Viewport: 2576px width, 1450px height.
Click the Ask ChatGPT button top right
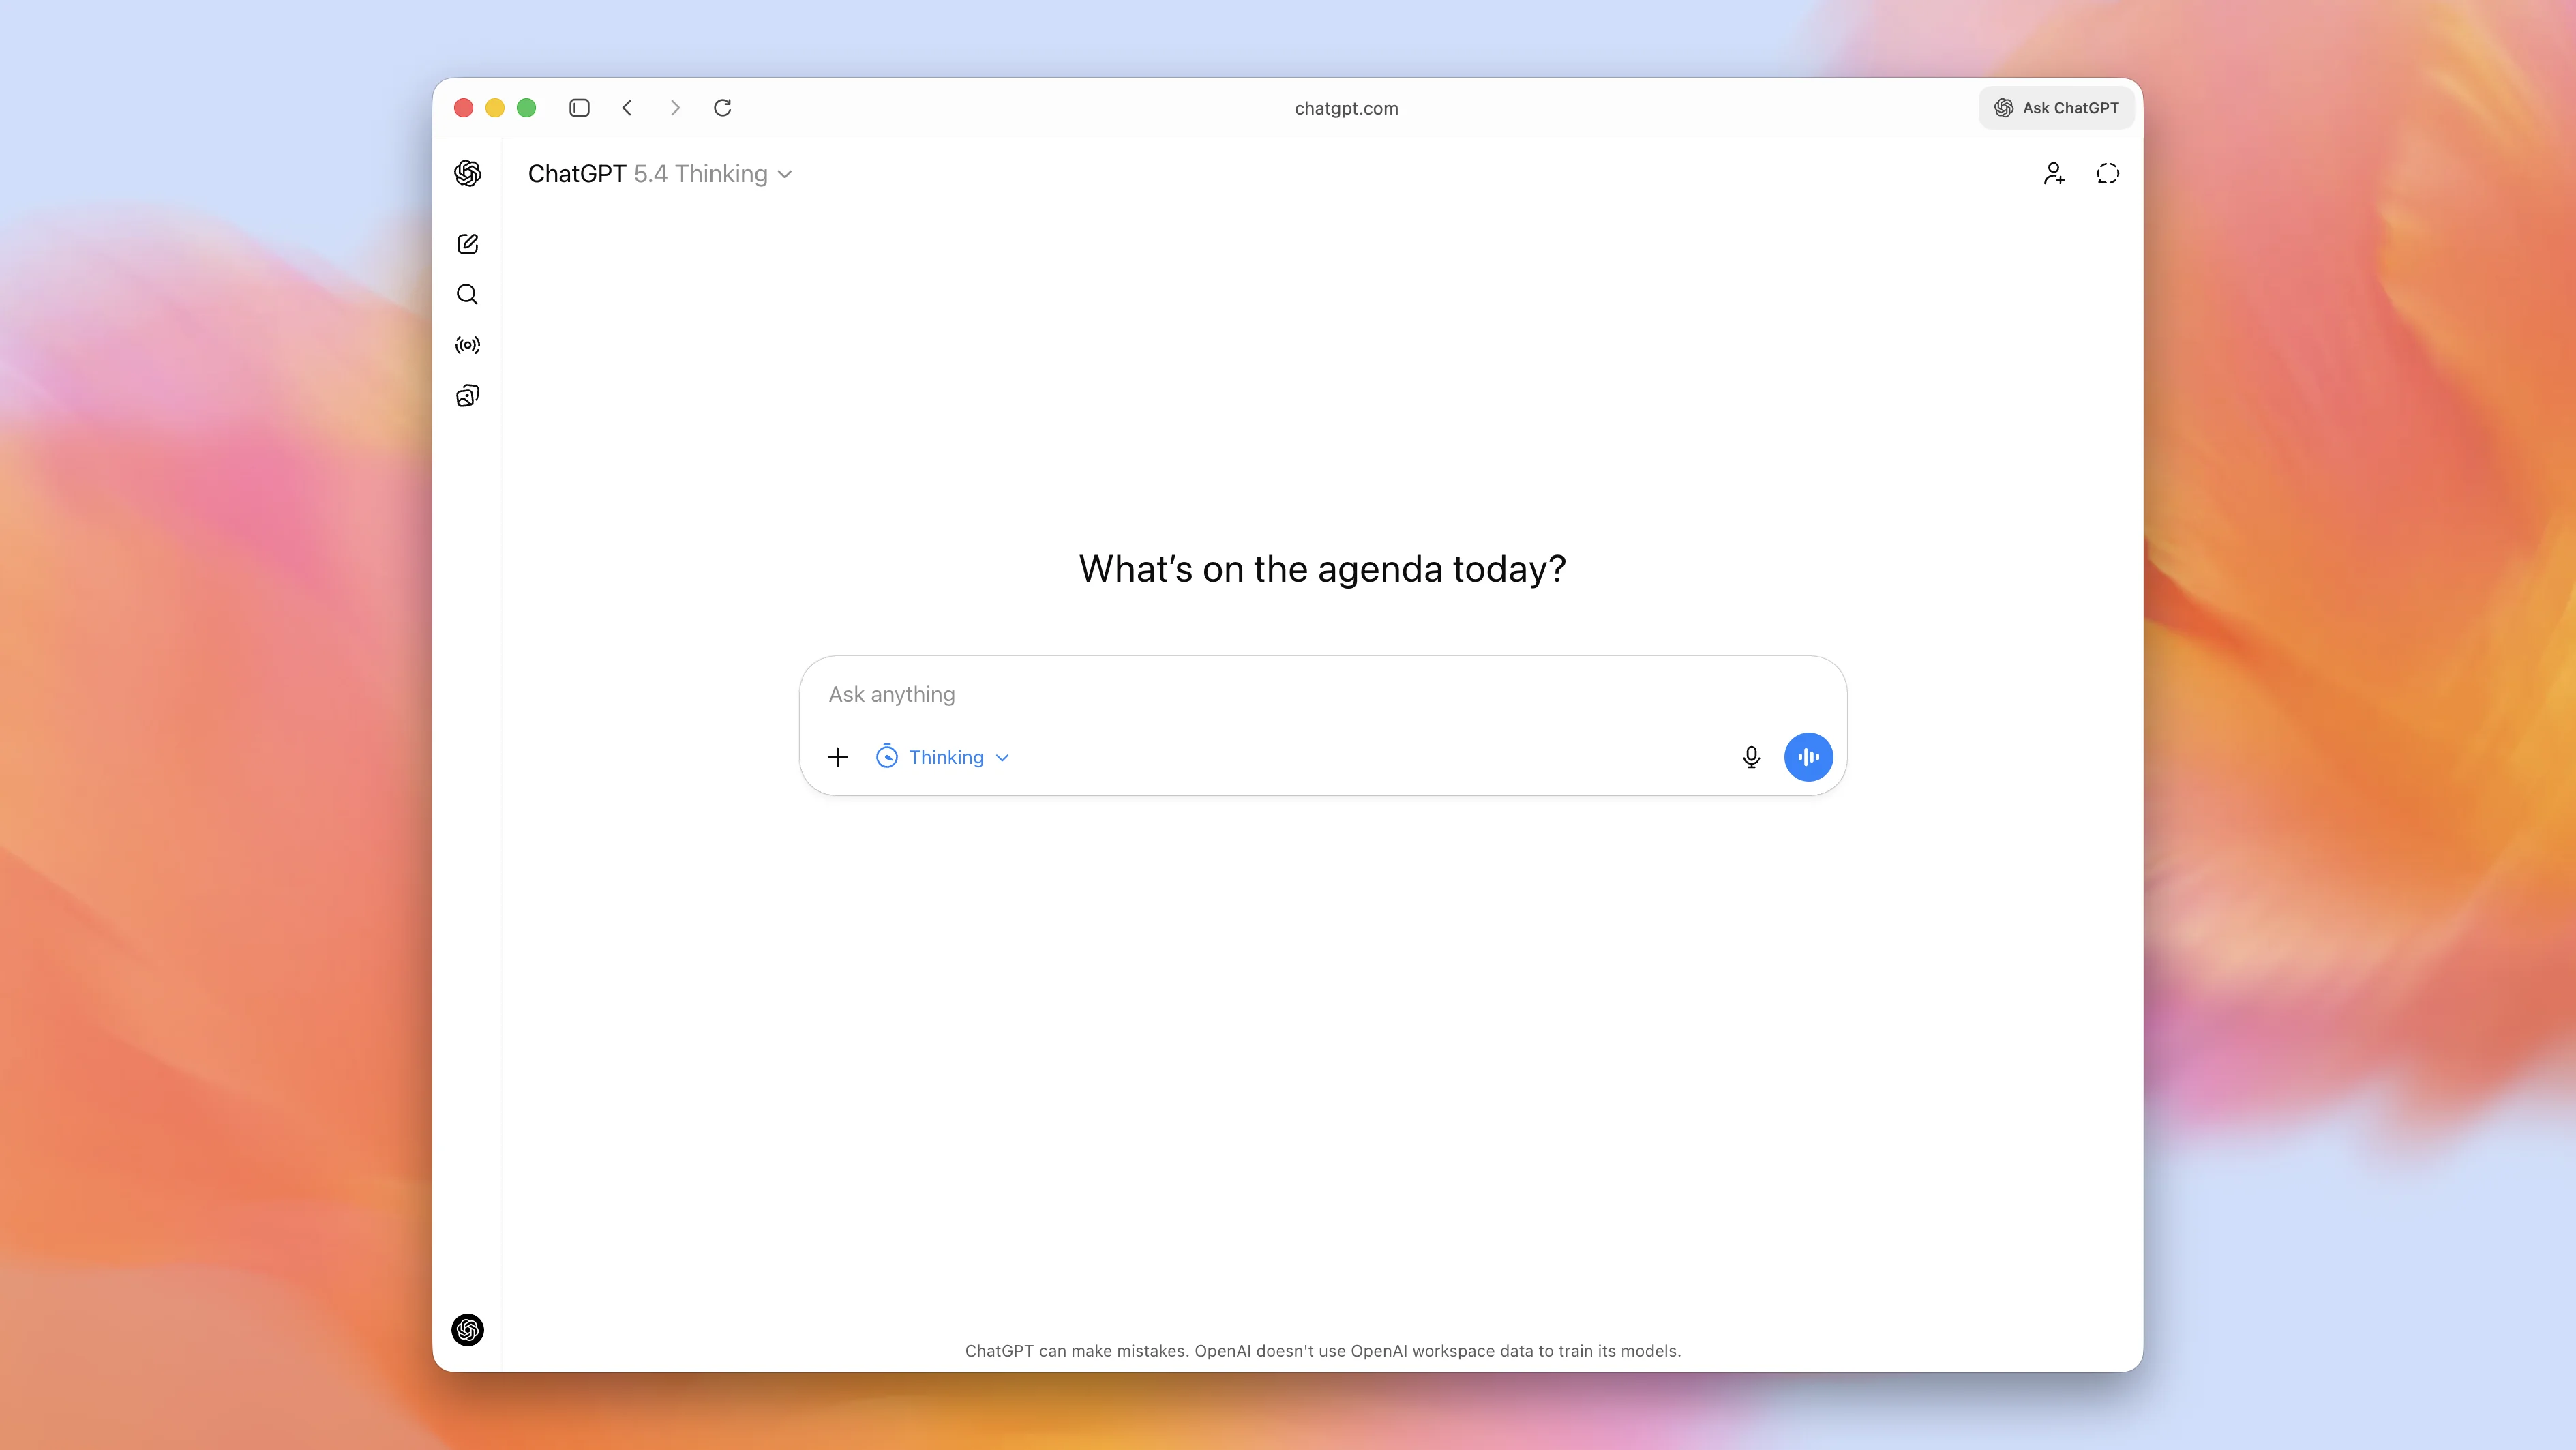click(x=2055, y=108)
